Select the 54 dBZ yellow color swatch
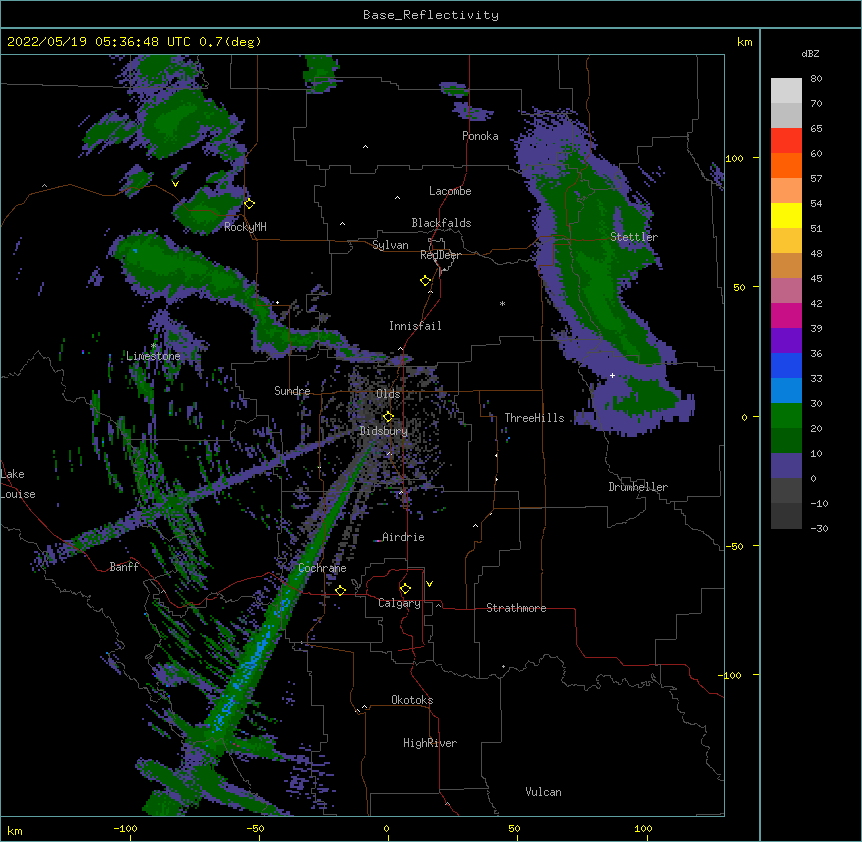Image resolution: width=862 pixels, height=842 pixels. click(x=786, y=215)
